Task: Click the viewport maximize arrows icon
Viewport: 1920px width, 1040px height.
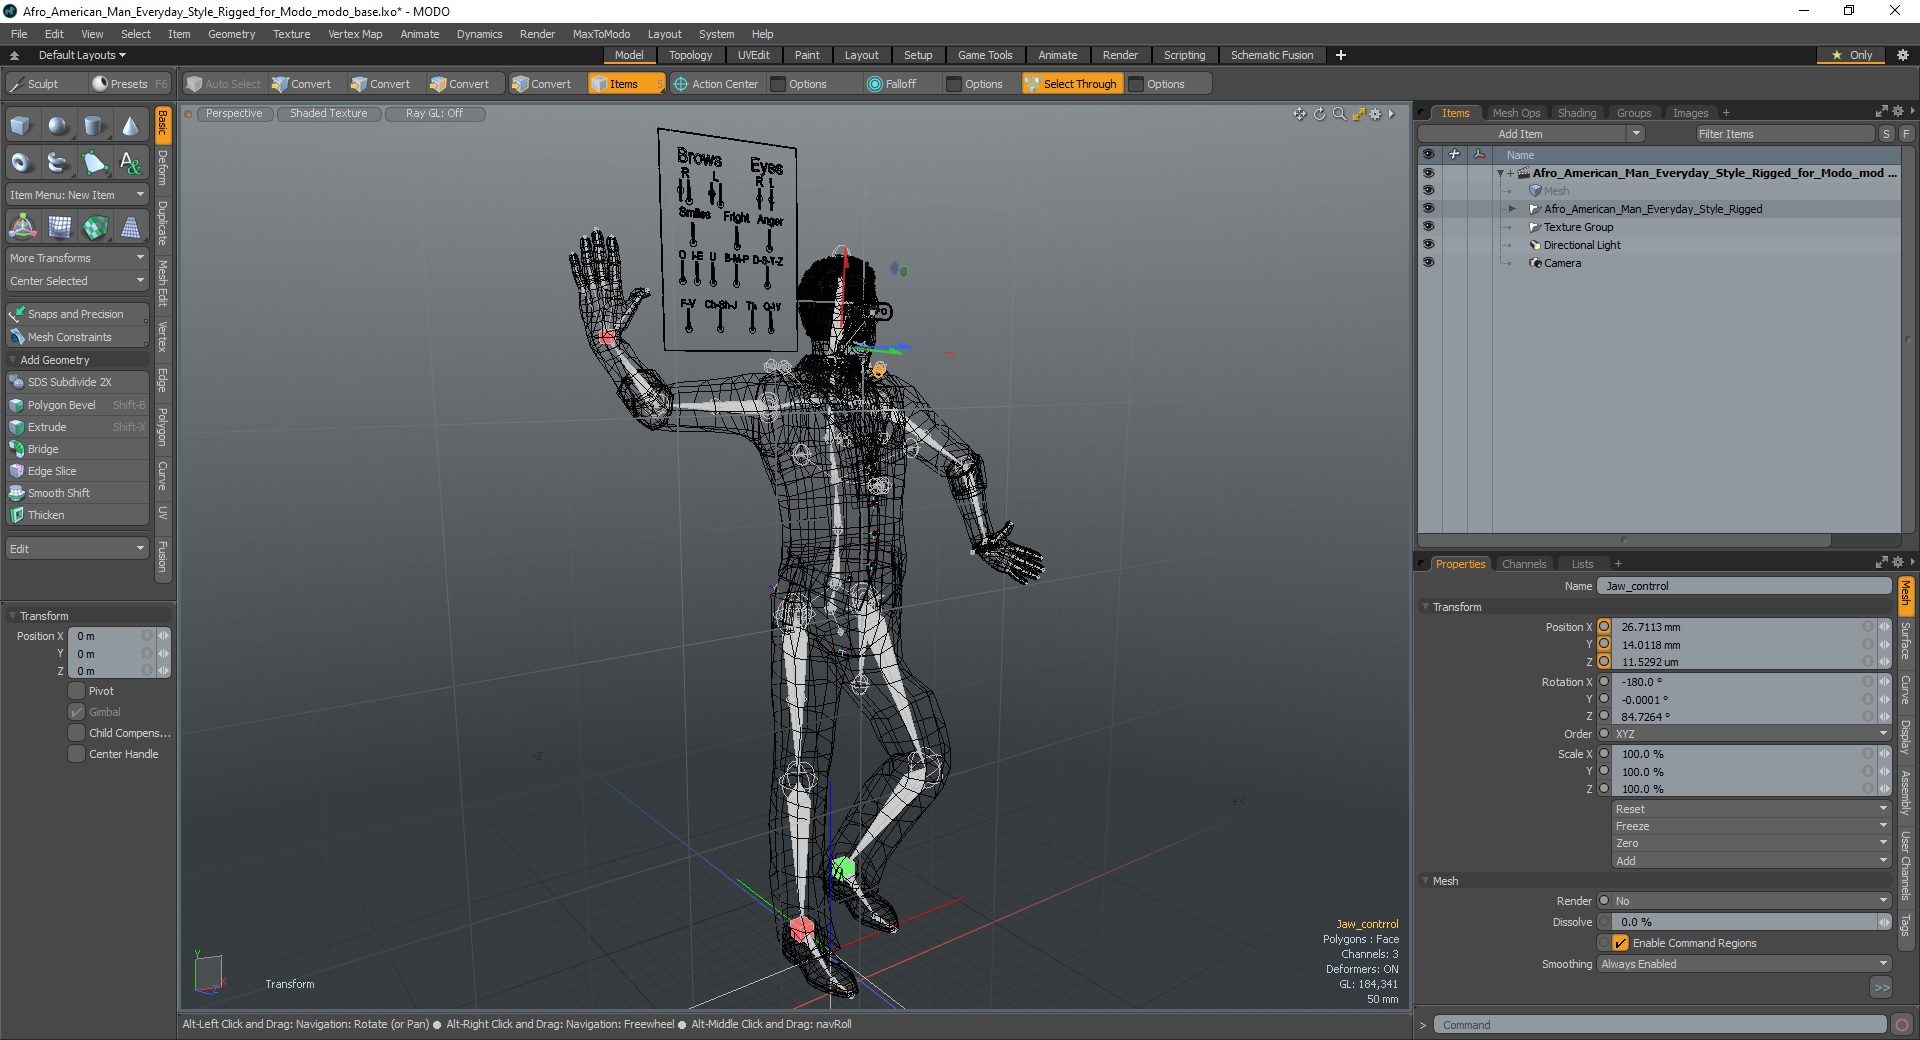Action: point(1358,114)
